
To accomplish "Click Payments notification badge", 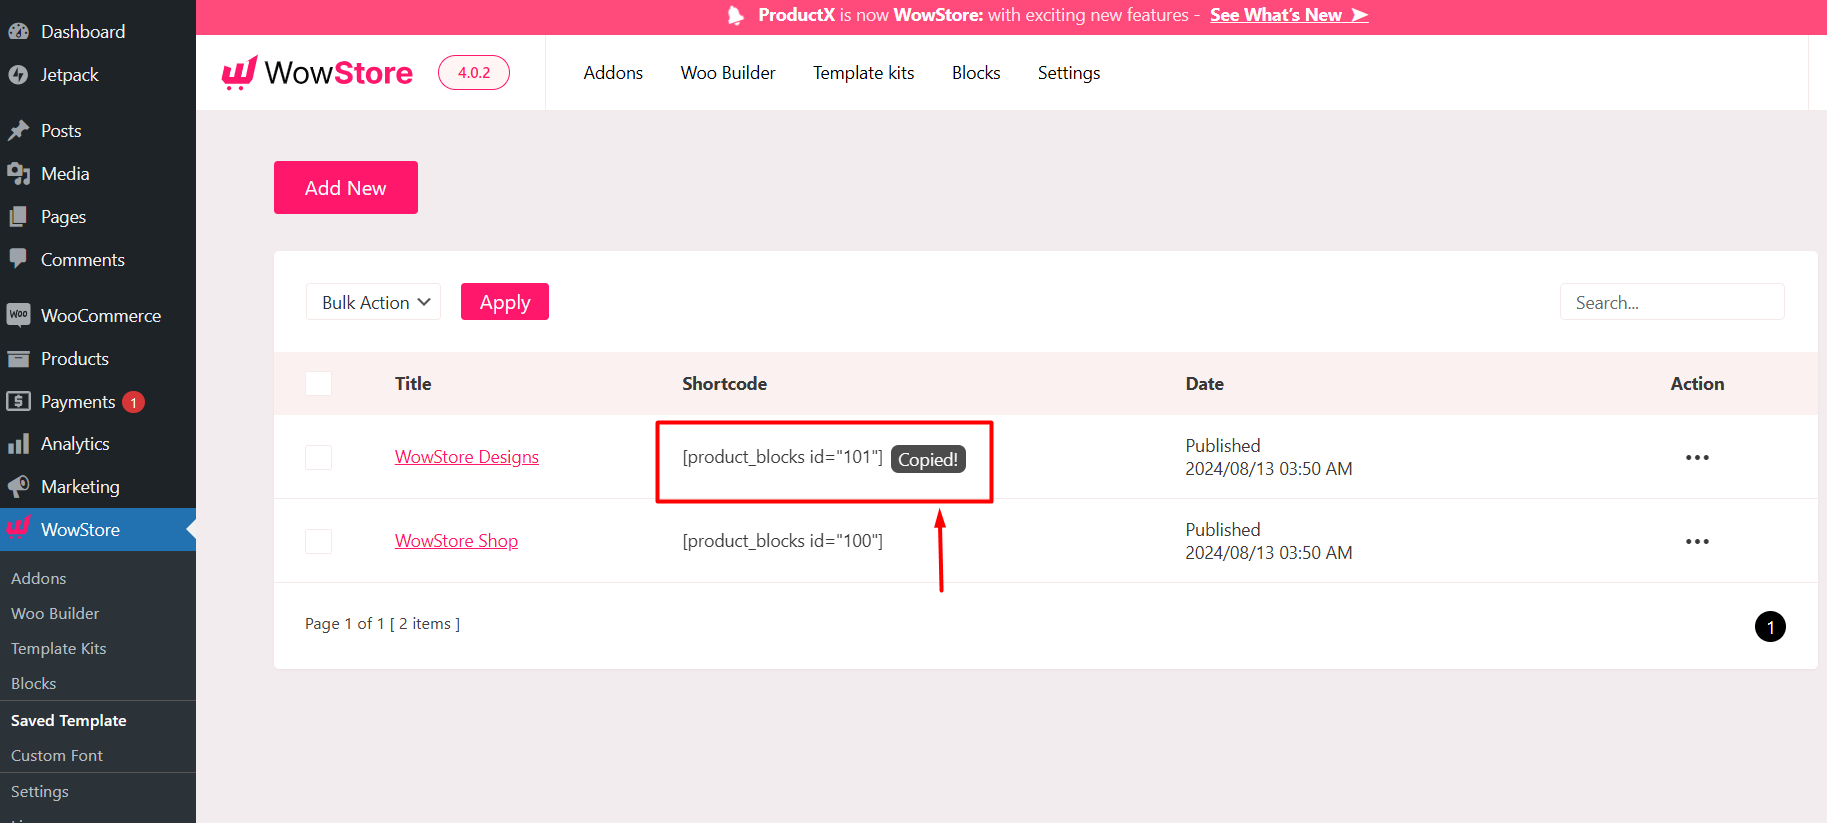I will tap(133, 402).
